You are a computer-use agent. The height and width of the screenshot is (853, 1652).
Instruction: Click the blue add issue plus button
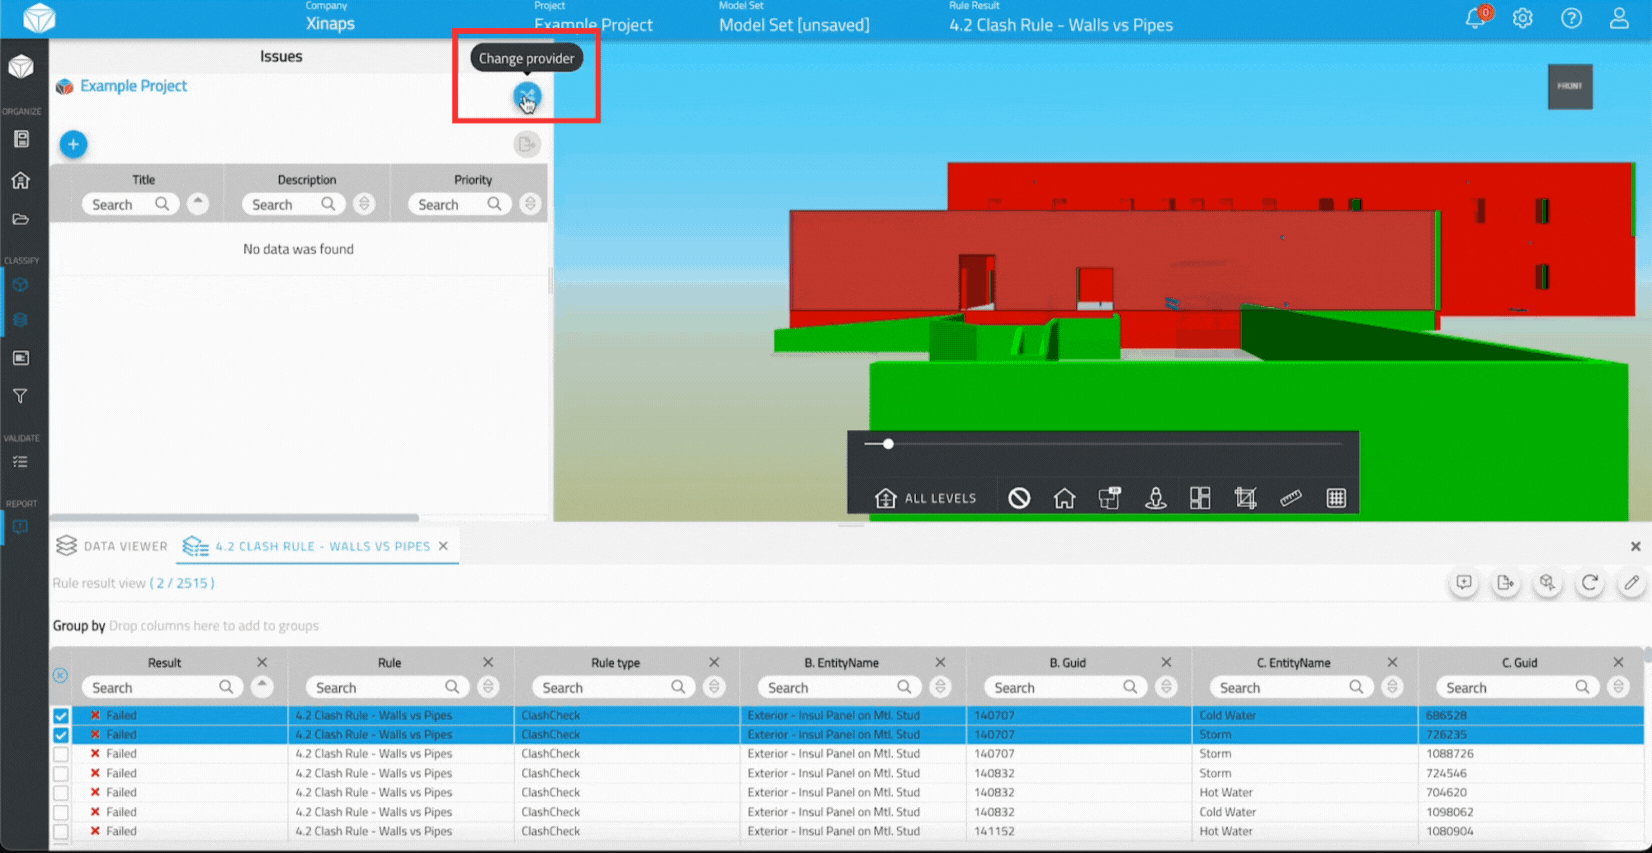[73, 144]
